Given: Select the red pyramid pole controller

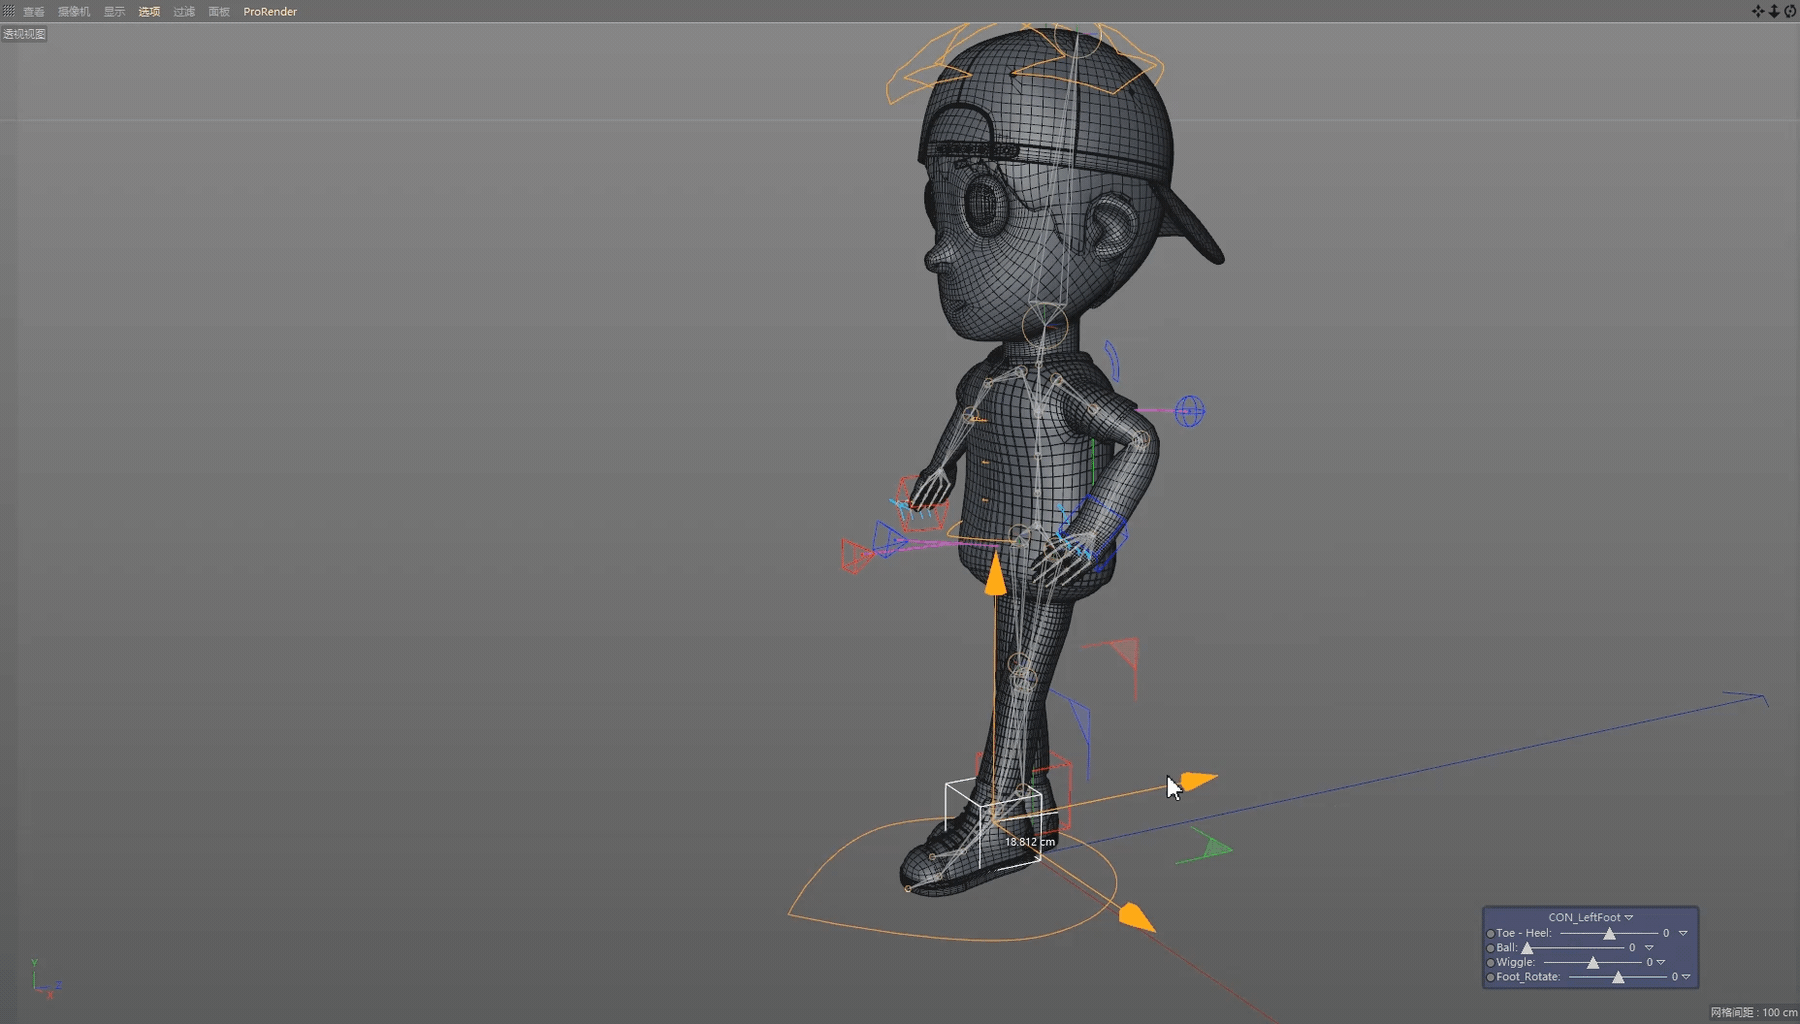Looking at the screenshot, I should (857, 556).
